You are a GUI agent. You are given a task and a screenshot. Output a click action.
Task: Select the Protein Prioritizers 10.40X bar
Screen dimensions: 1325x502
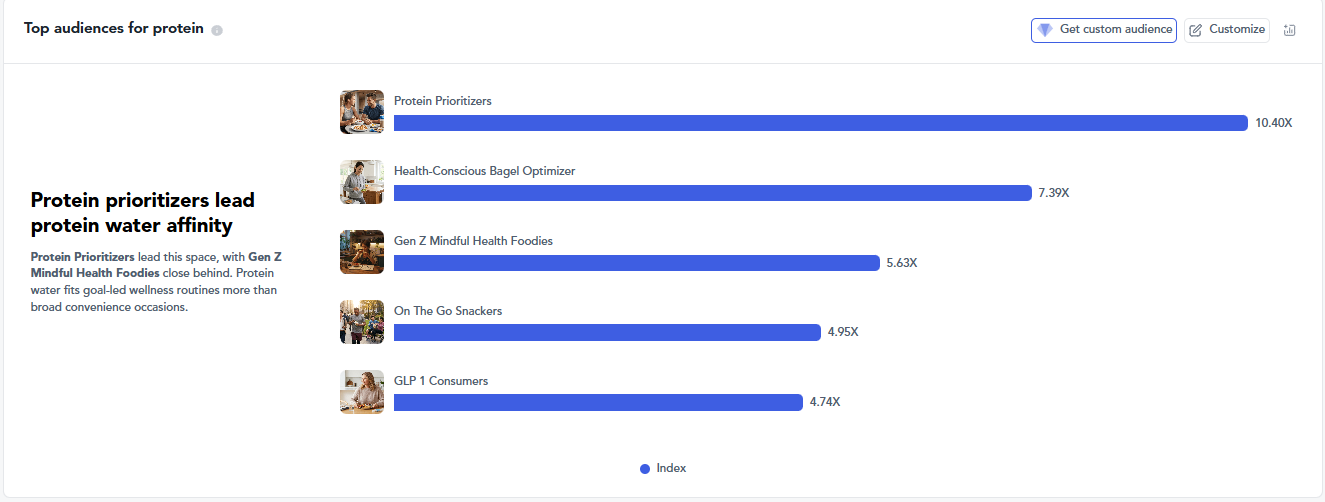821,123
